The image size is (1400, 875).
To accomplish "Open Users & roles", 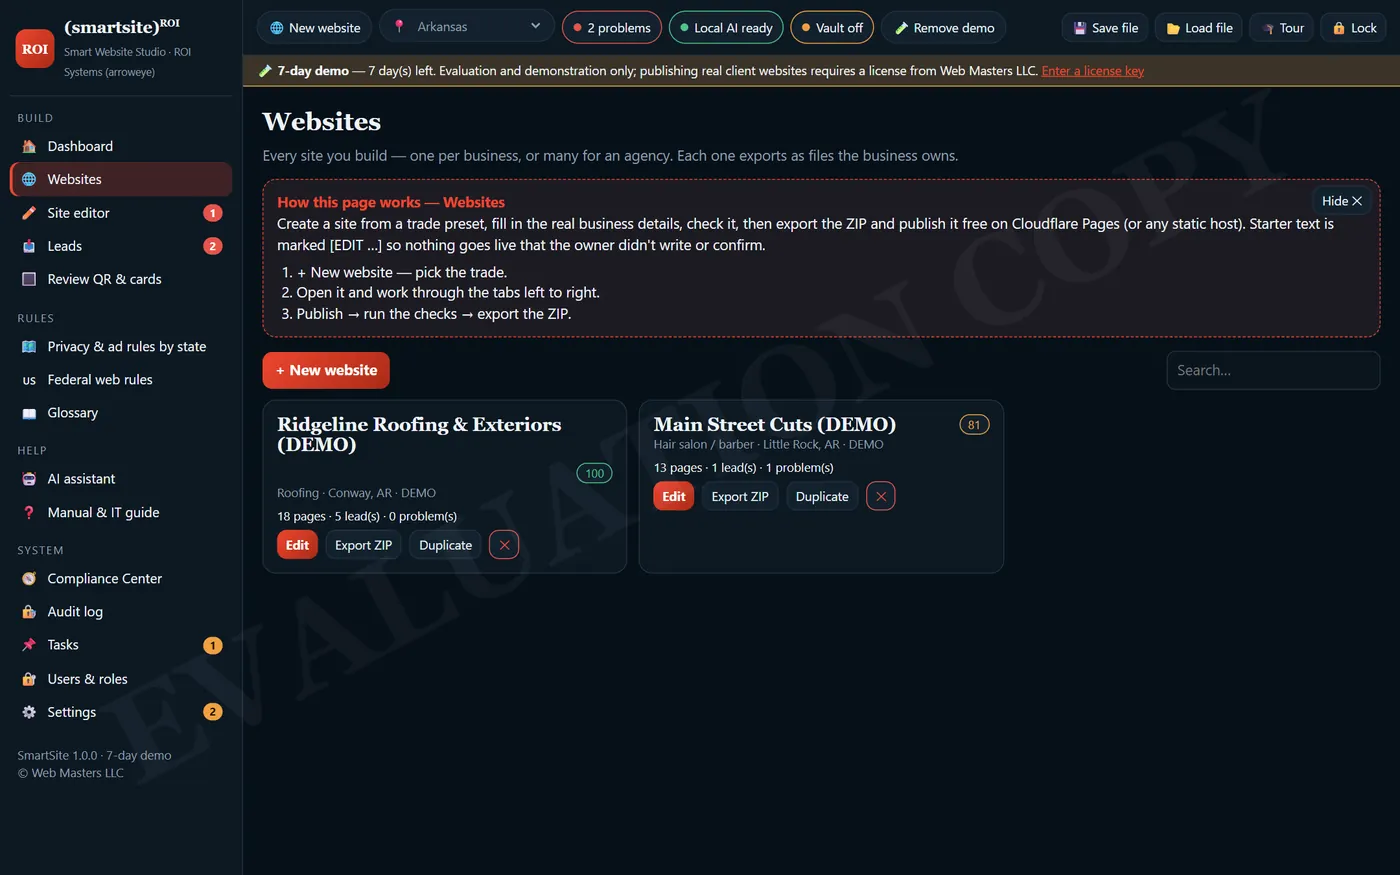I will pyautogui.click(x=121, y=679).
